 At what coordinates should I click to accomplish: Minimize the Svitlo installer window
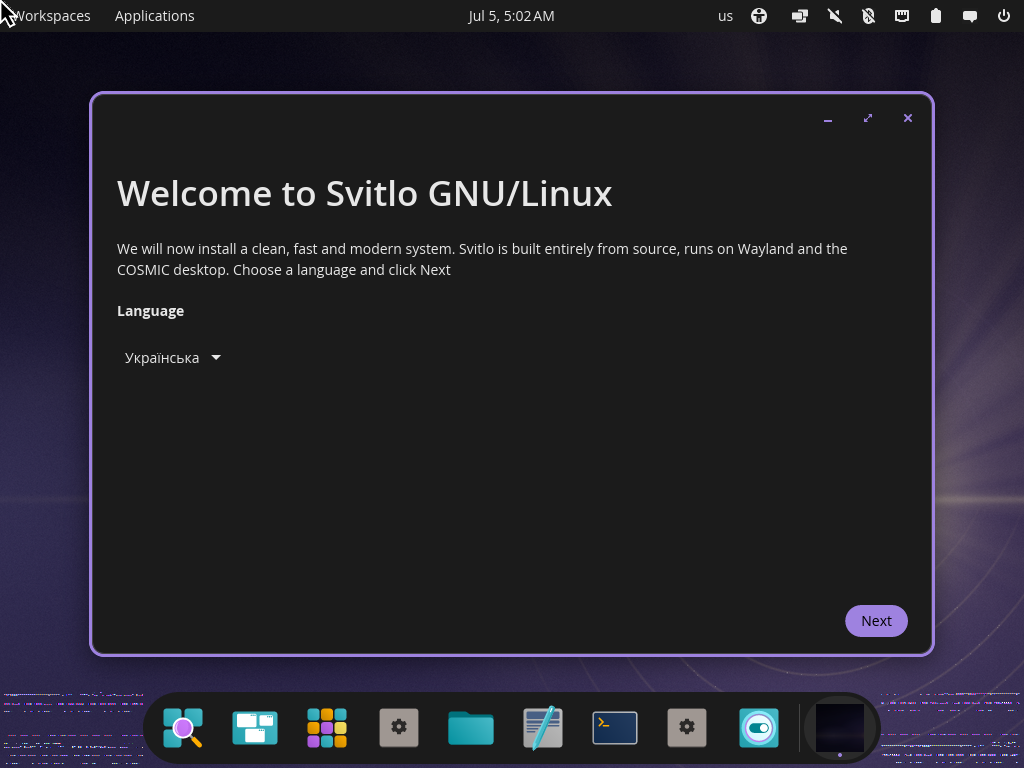tap(828, 118)
